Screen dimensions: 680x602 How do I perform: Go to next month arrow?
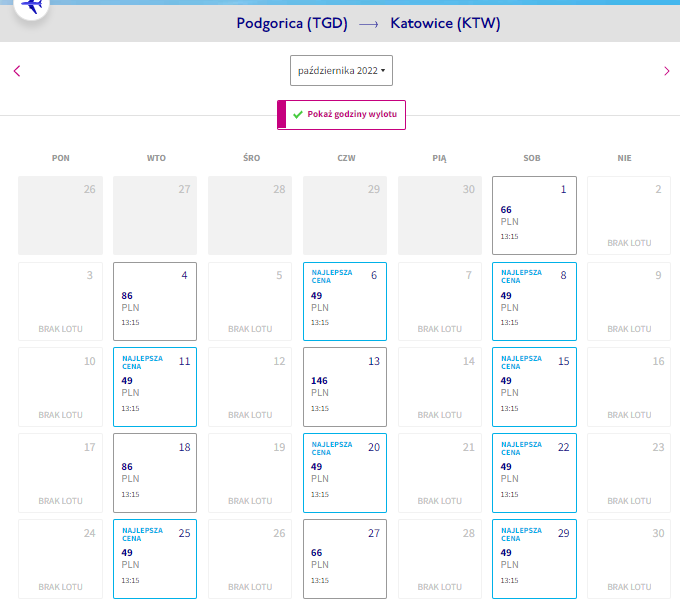coord(667,71)
